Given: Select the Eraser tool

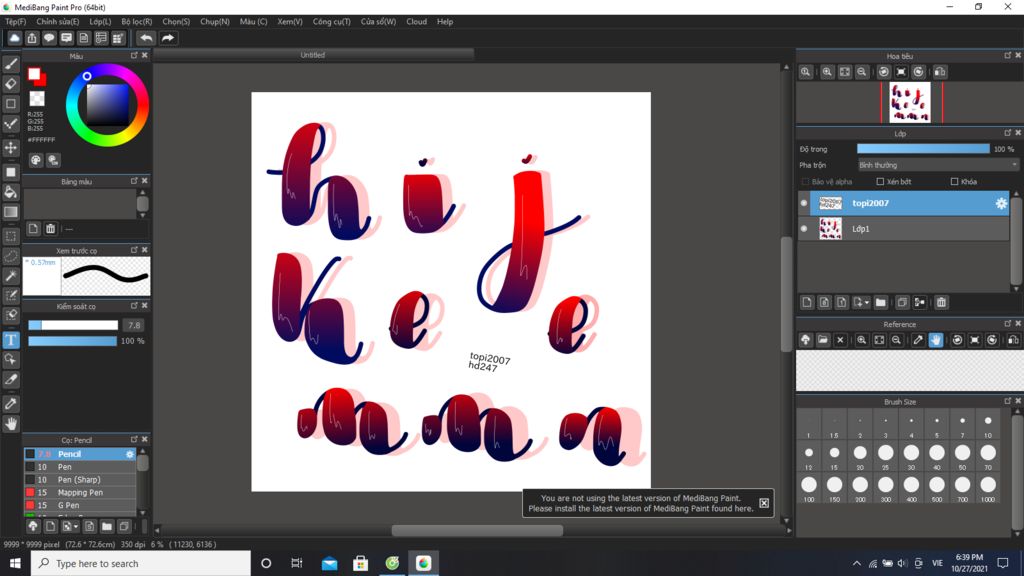Looking at the screenshot, I should pos(11,84).
